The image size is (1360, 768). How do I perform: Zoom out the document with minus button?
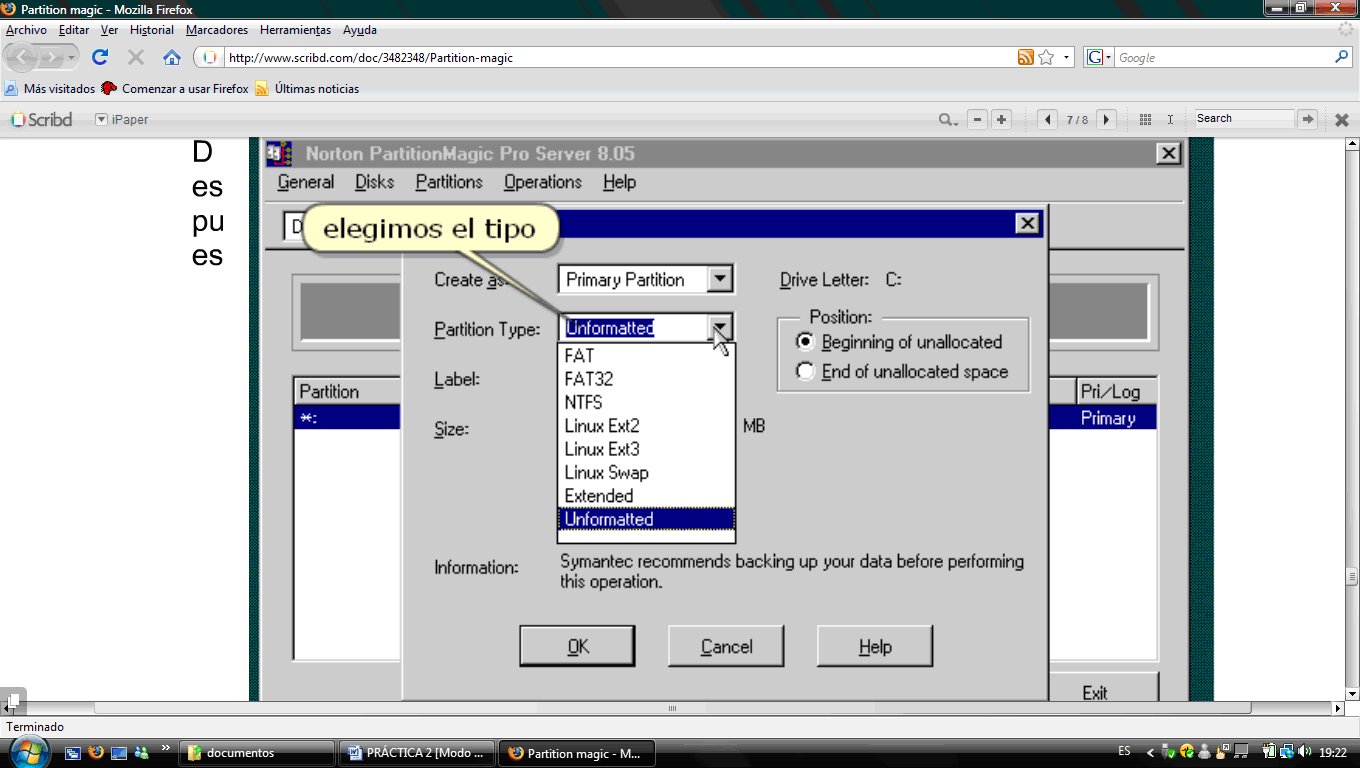[977, 119]
